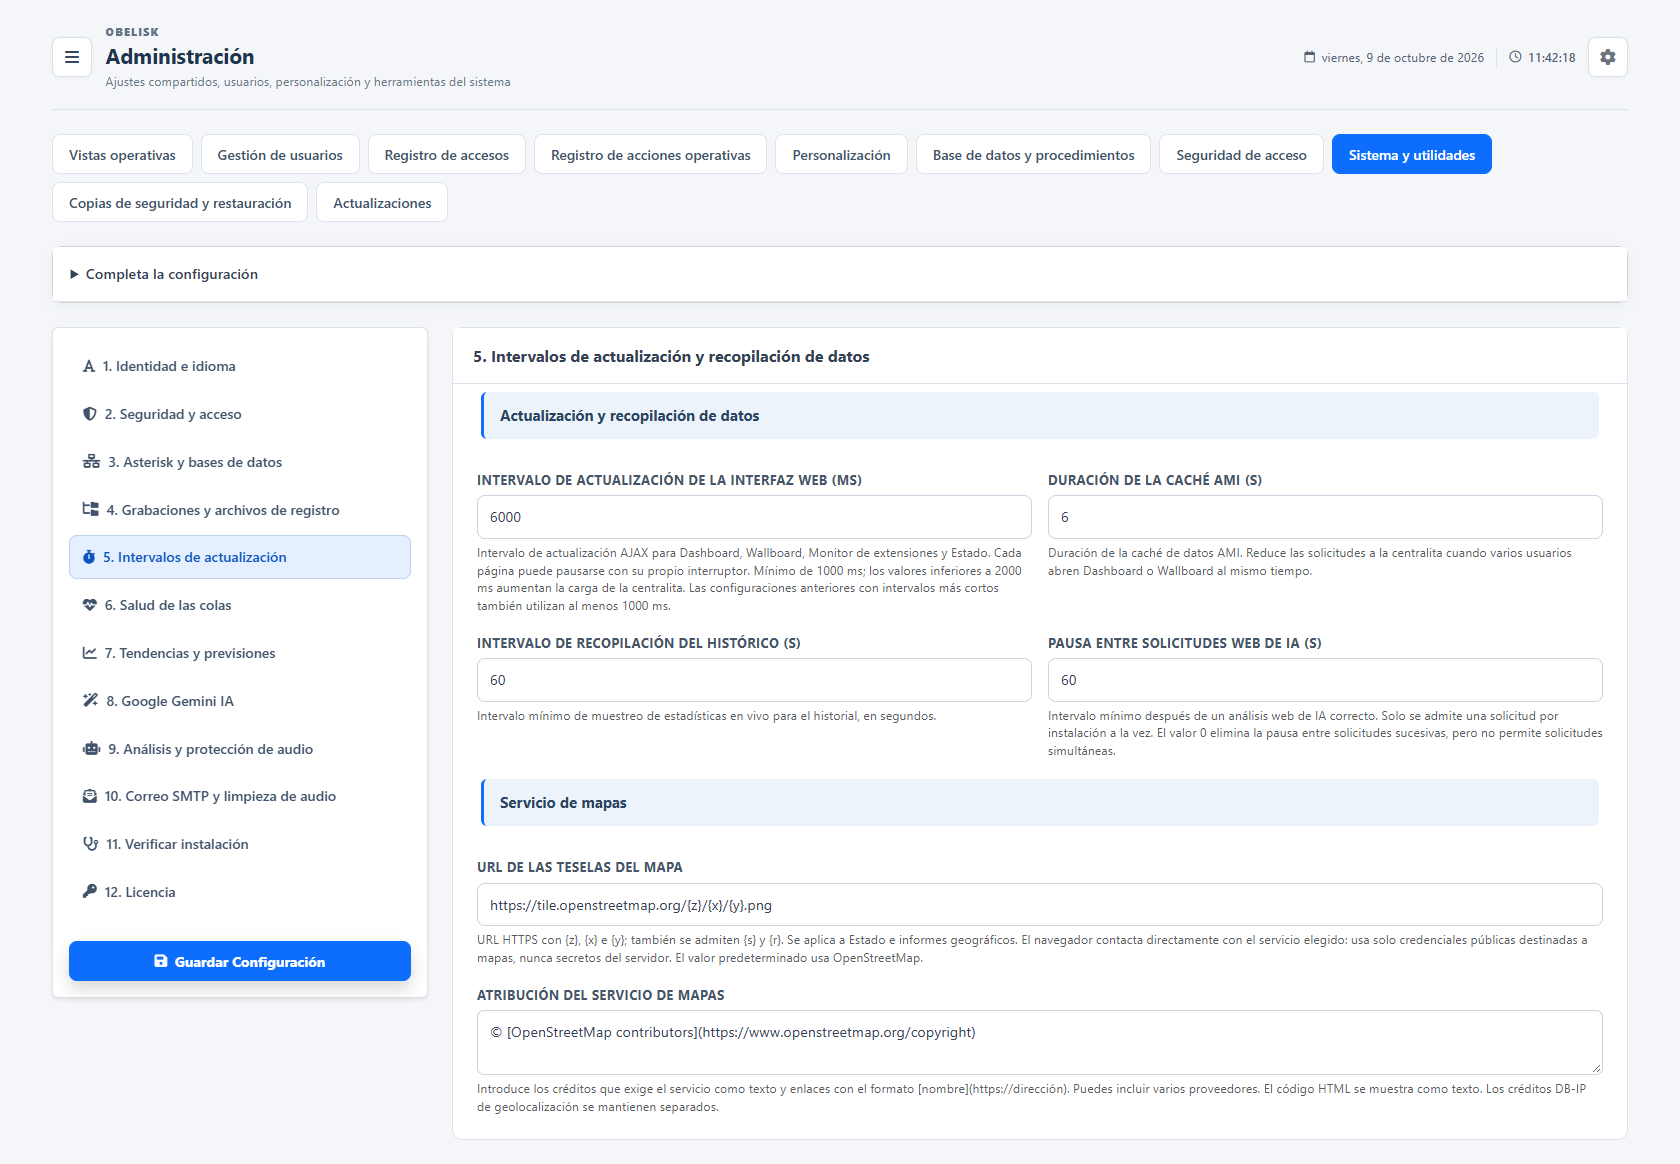The image size is (1680, 1164).
Task: Click the folder-tree icon for Grabaciones y archivos
Action: coord(90,510)
